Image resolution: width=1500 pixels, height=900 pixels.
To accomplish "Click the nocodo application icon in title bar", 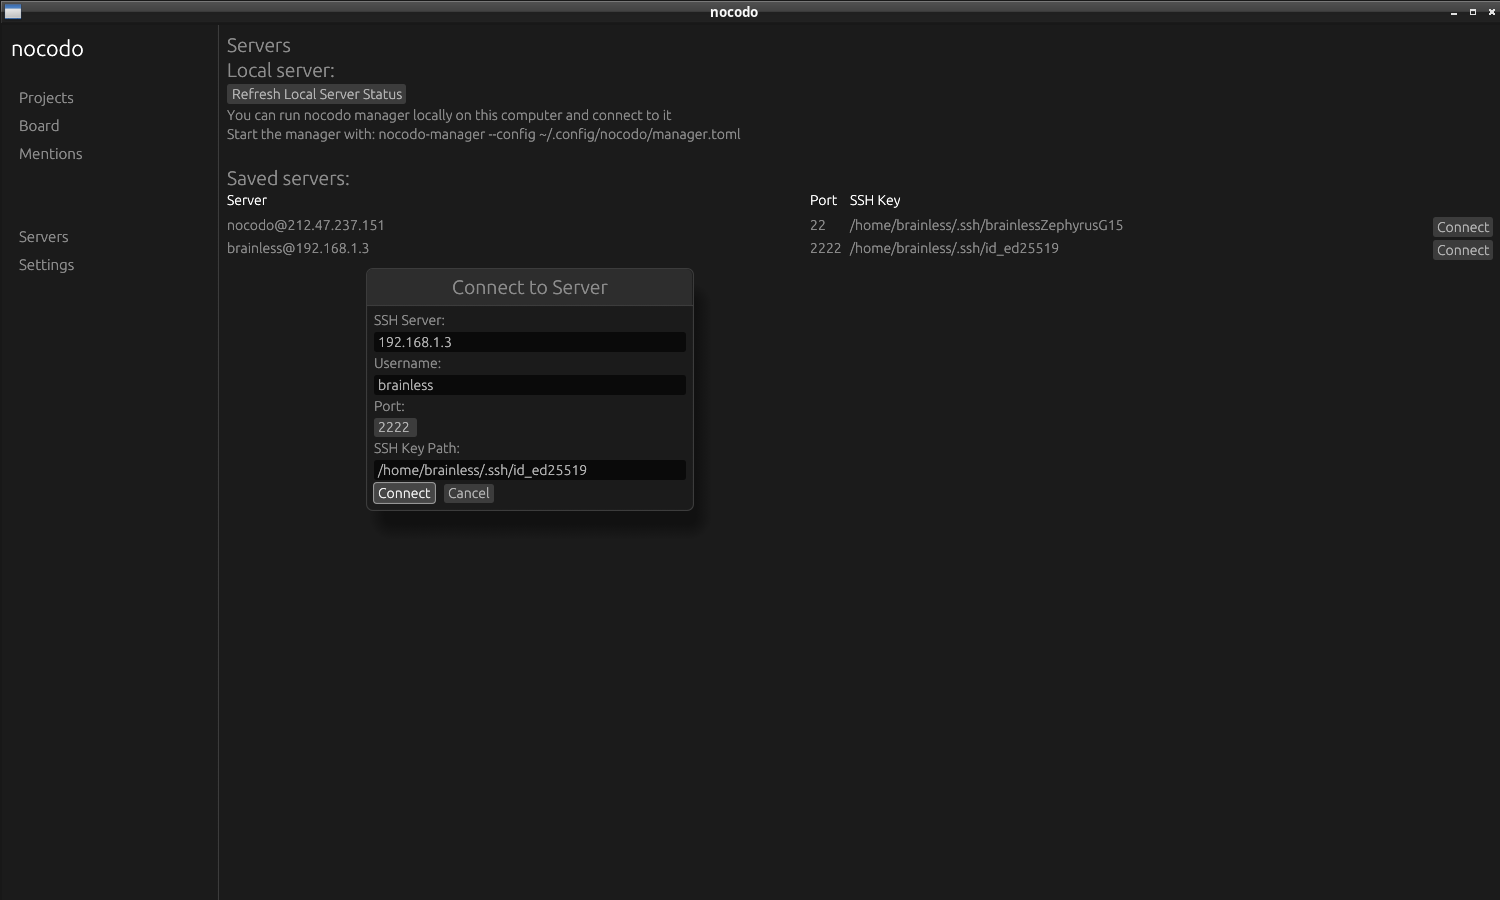I will pos(13,11).
